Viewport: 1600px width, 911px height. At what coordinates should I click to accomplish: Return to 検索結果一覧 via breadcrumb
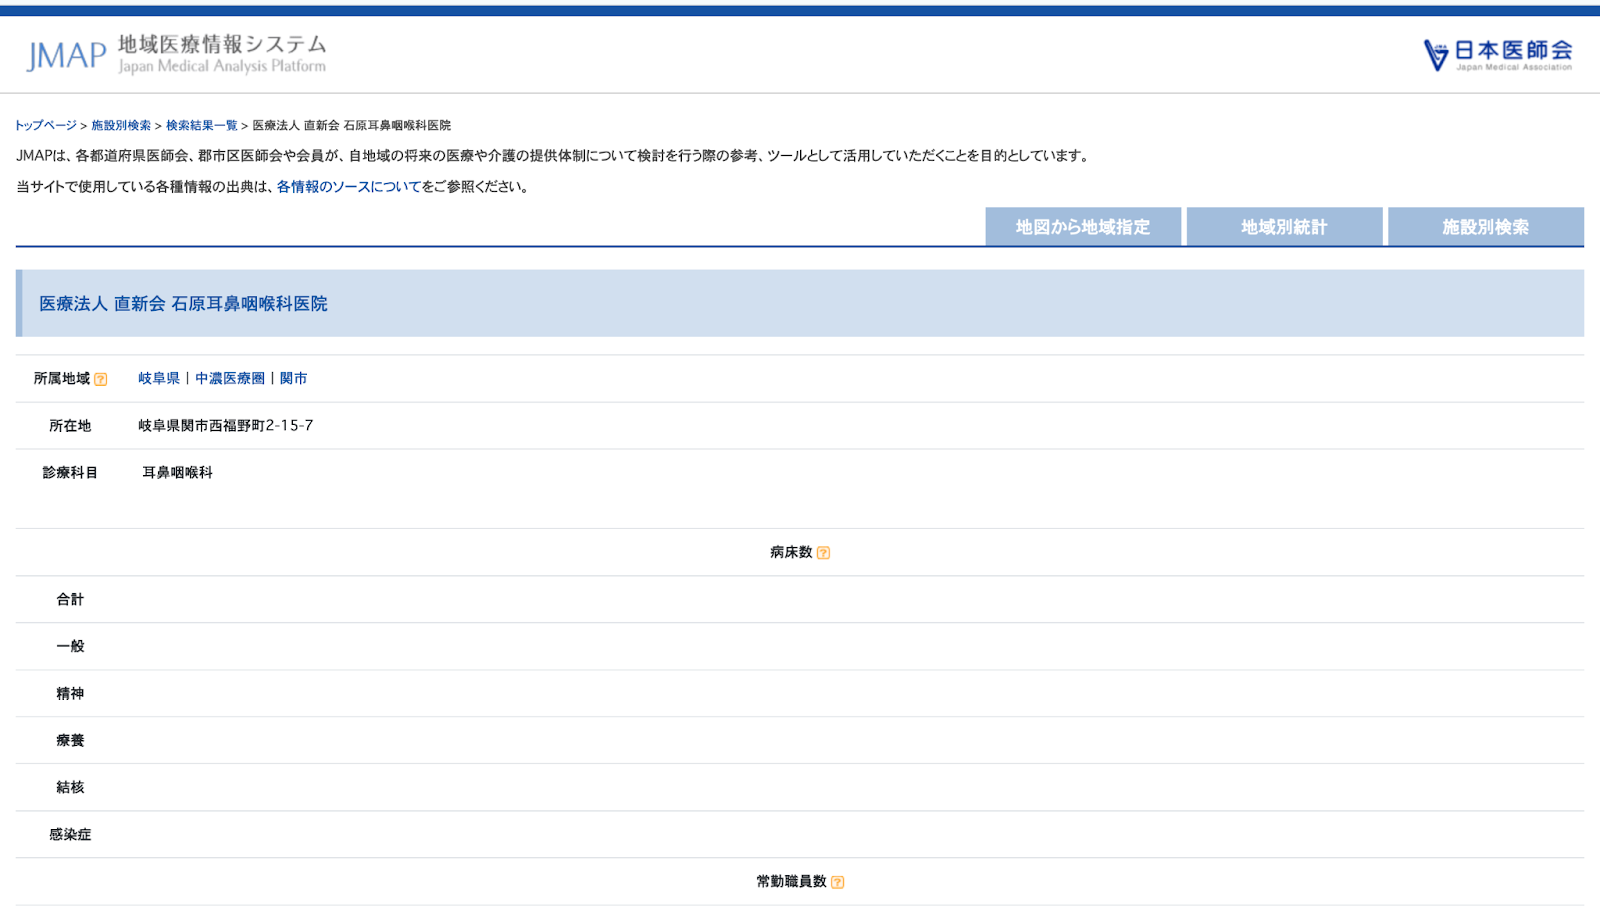(201, 126)
